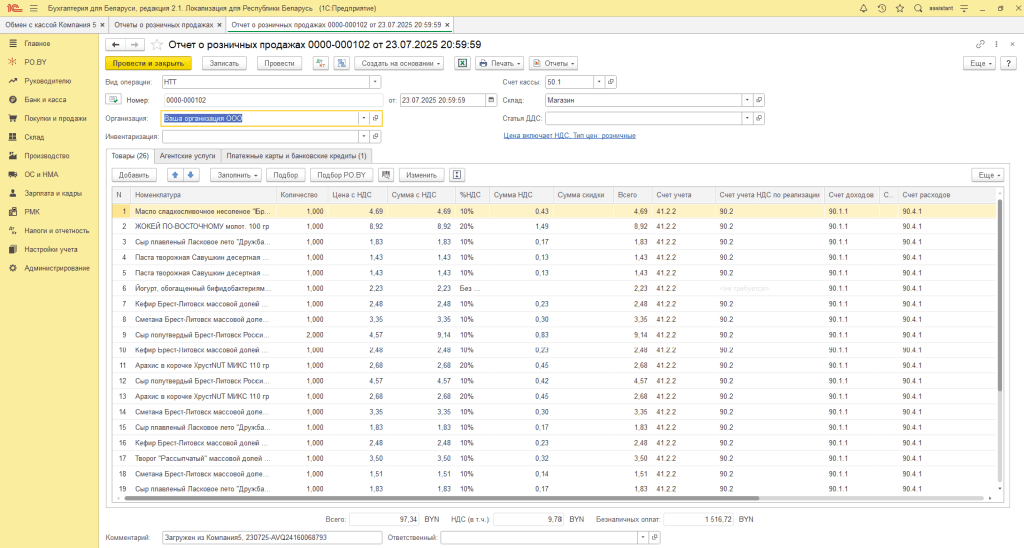Click the horizontal scrollbar of goods table
This screenshot has width=1024, height=548.
click(x=441, y=498)
